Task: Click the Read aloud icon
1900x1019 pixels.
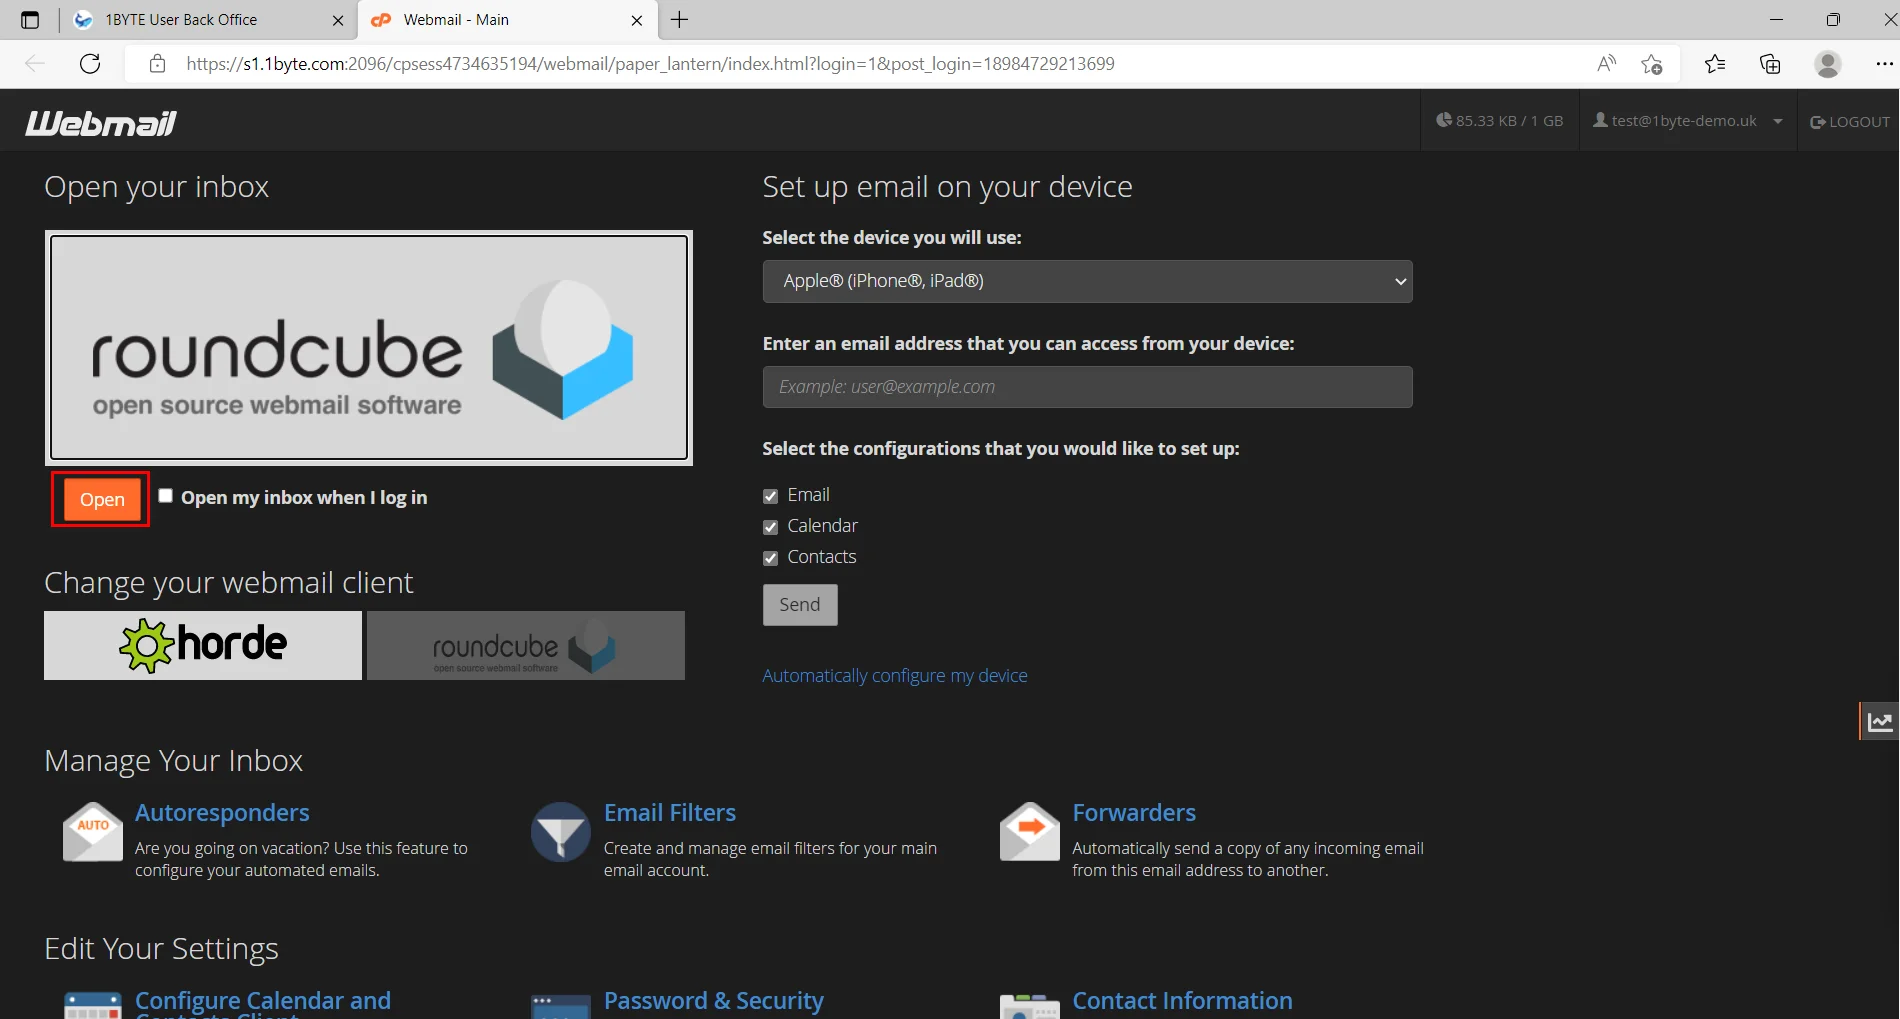Action: point(1606,64)
